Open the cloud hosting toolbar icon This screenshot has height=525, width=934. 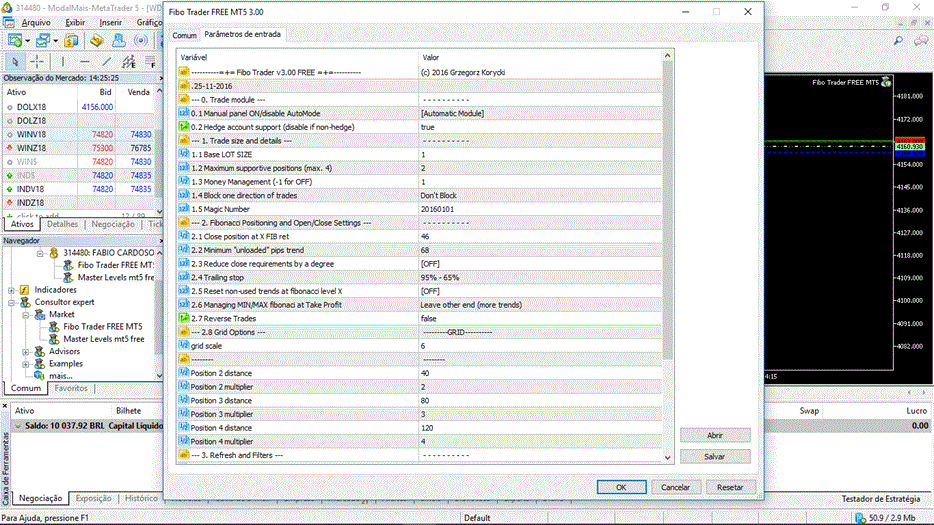coord(119,41)
